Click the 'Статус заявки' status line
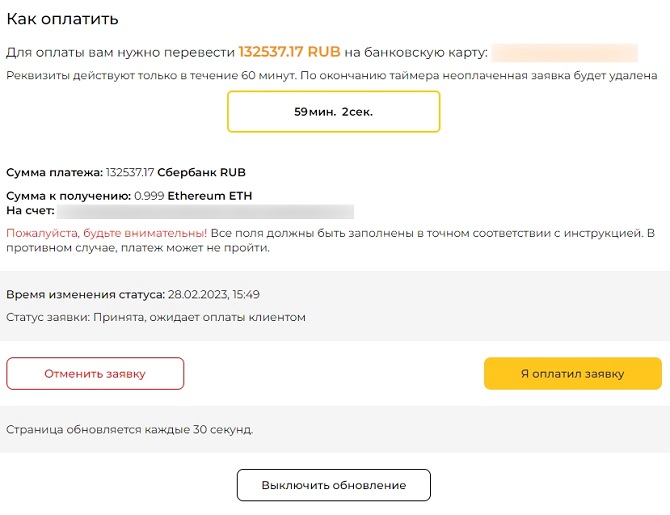Image resolution: width=670 pixels, height=515 pixels. [155, 317]
